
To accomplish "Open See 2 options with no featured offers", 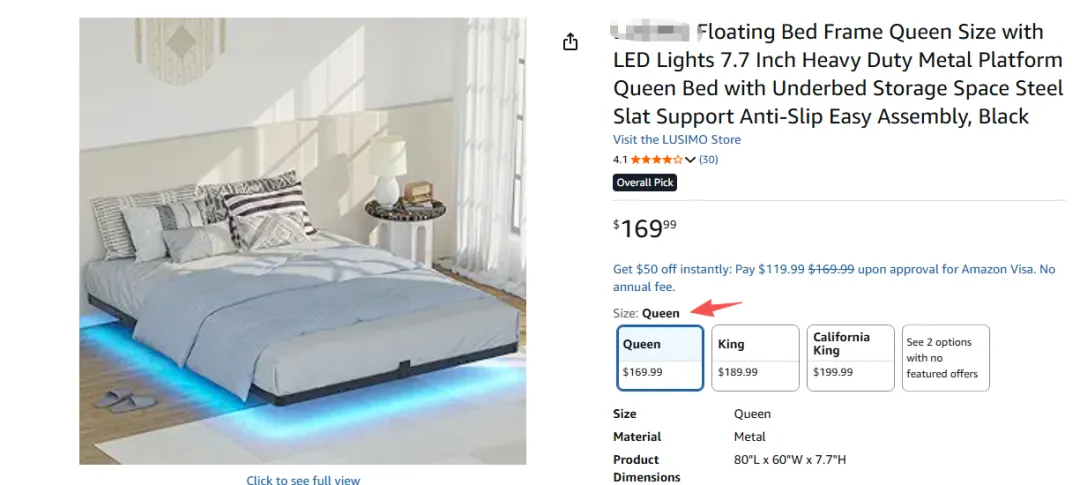I will coord(945,357).
